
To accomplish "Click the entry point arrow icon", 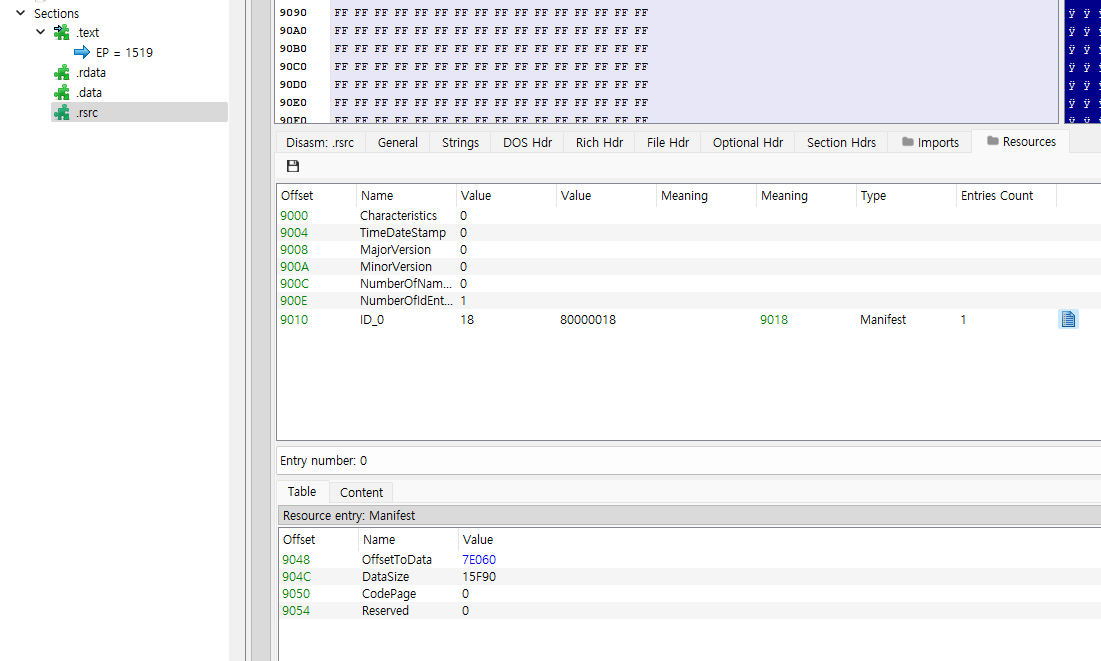I will [81, 52].
